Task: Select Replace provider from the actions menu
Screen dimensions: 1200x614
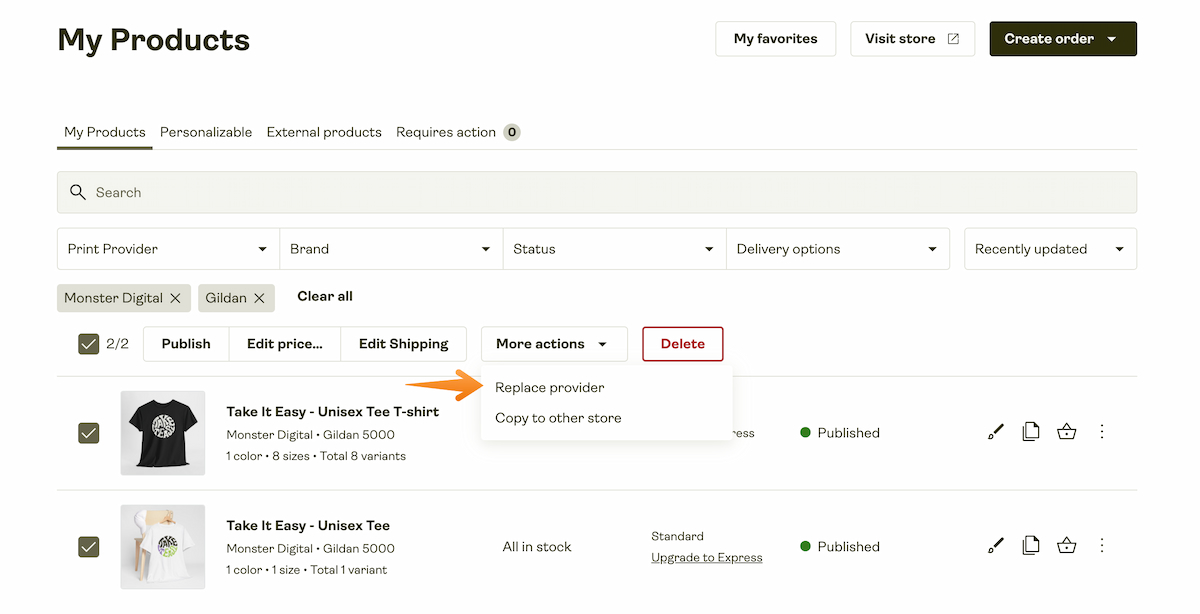Action: pos(549,387)
